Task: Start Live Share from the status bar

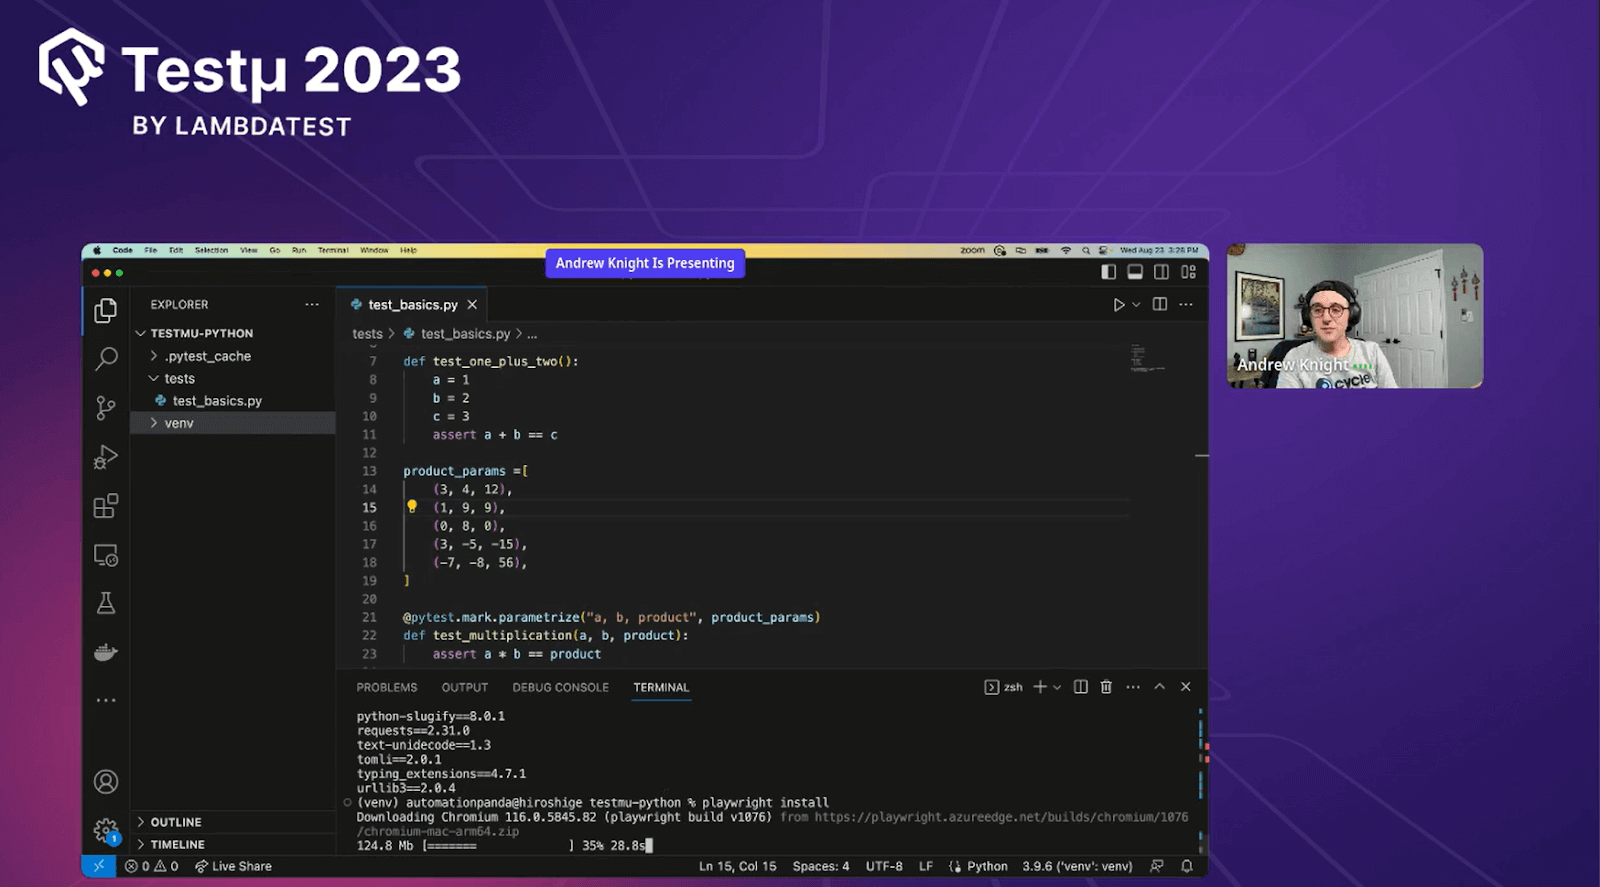Action: [233, 866]
